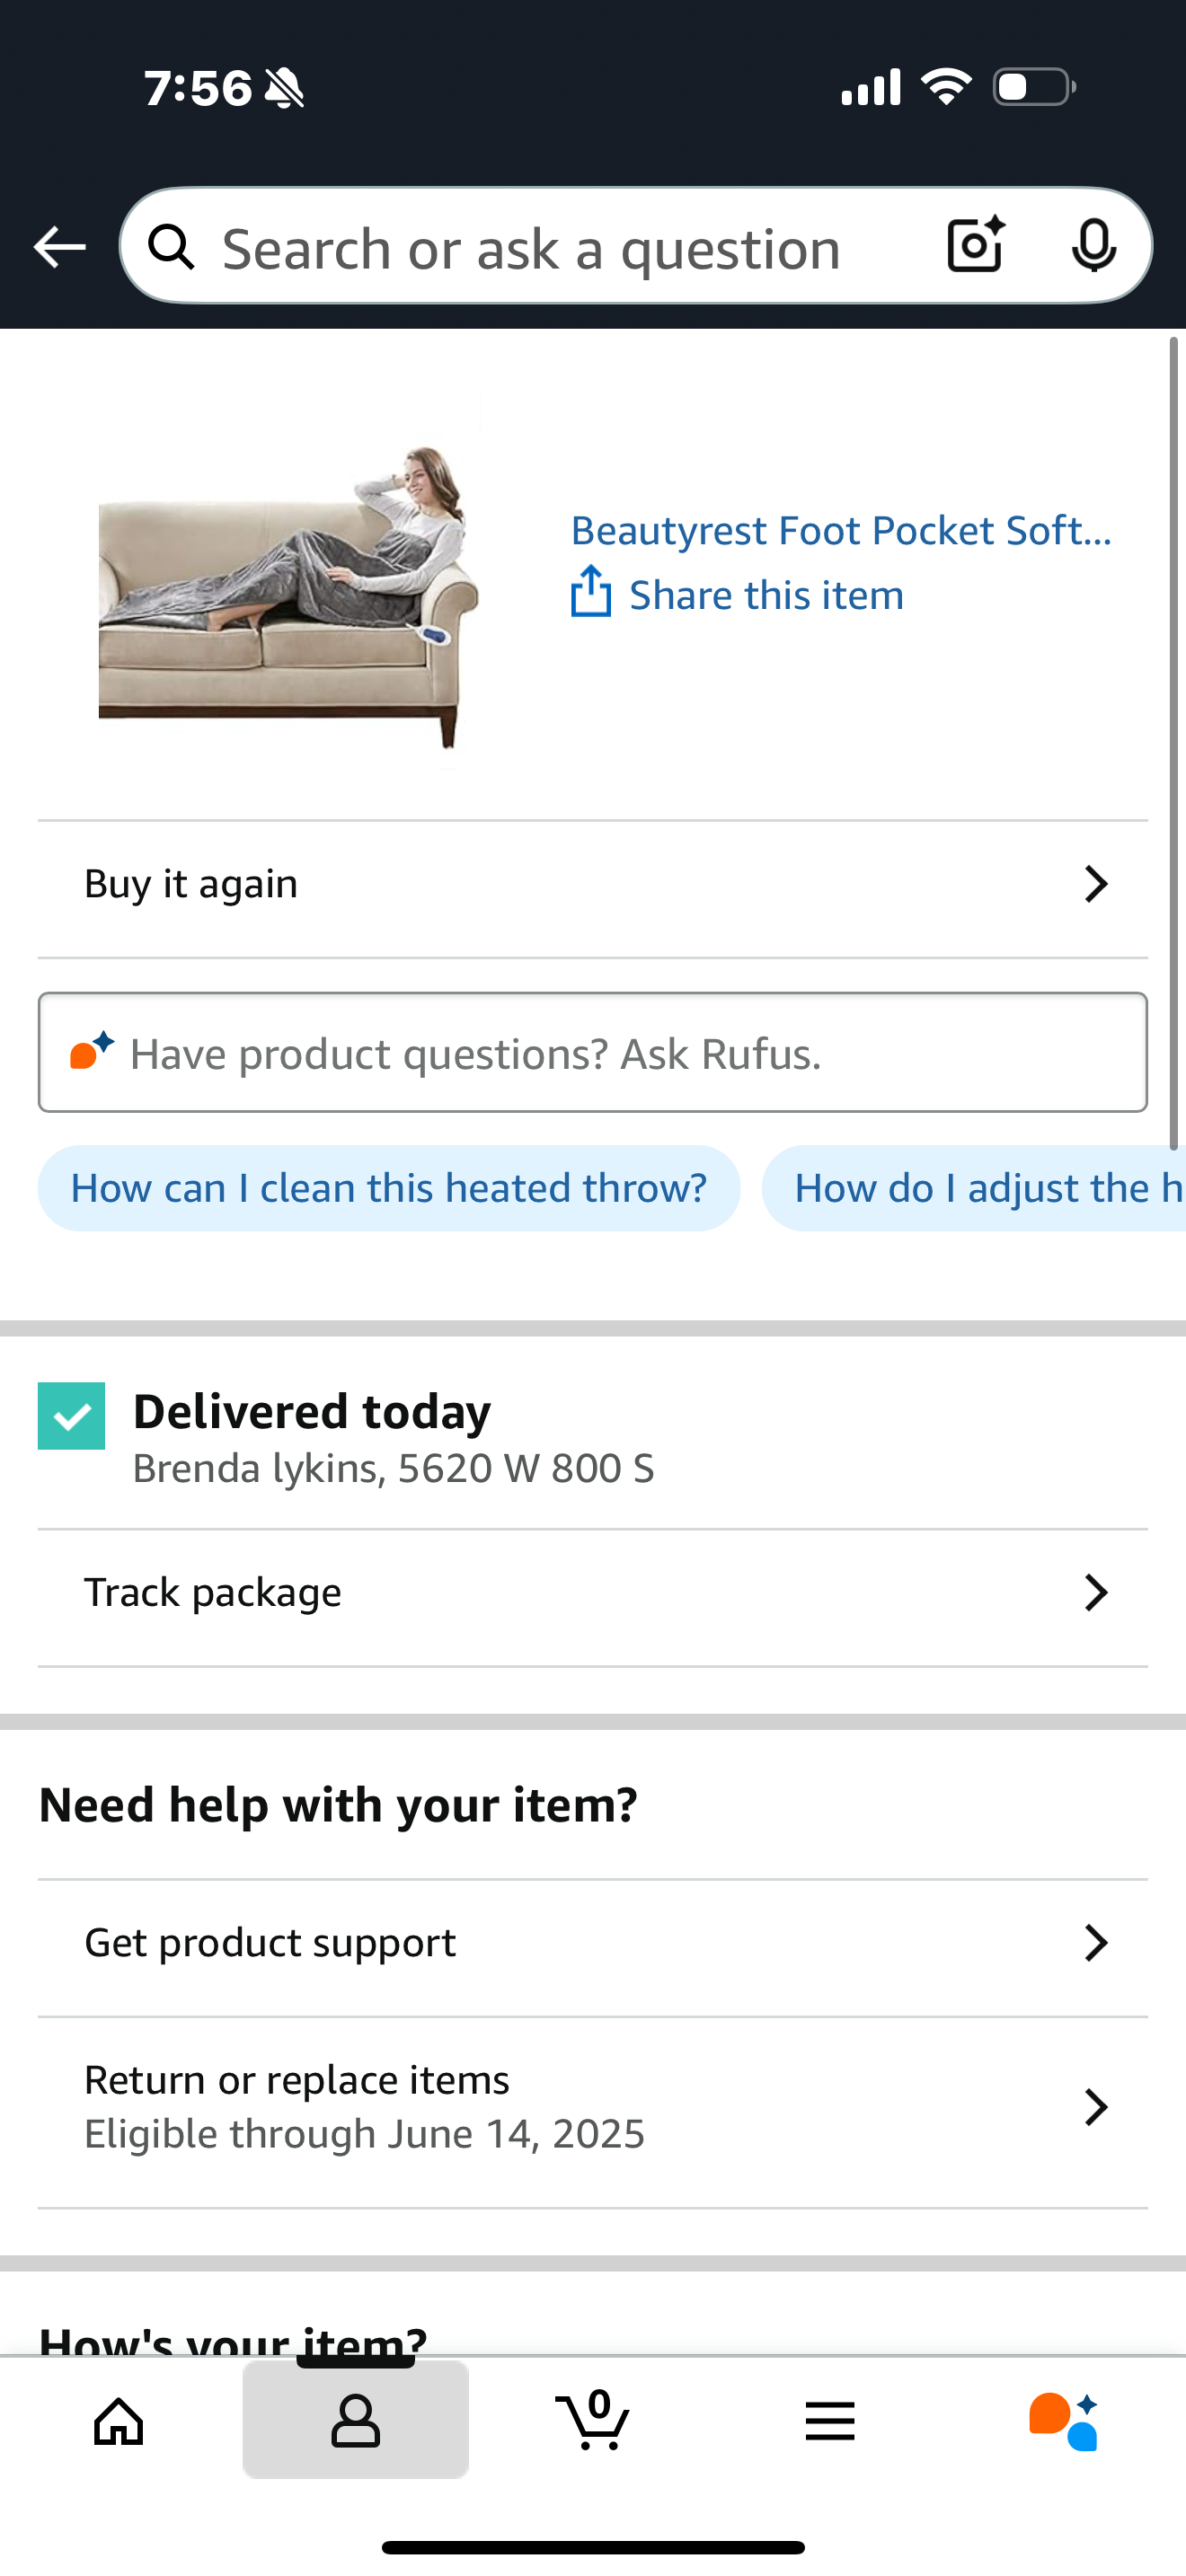The width and height of the screenshot is (1186, 2576).
Task: Open the hamburger menu icon
Action: pos(830,2421)
